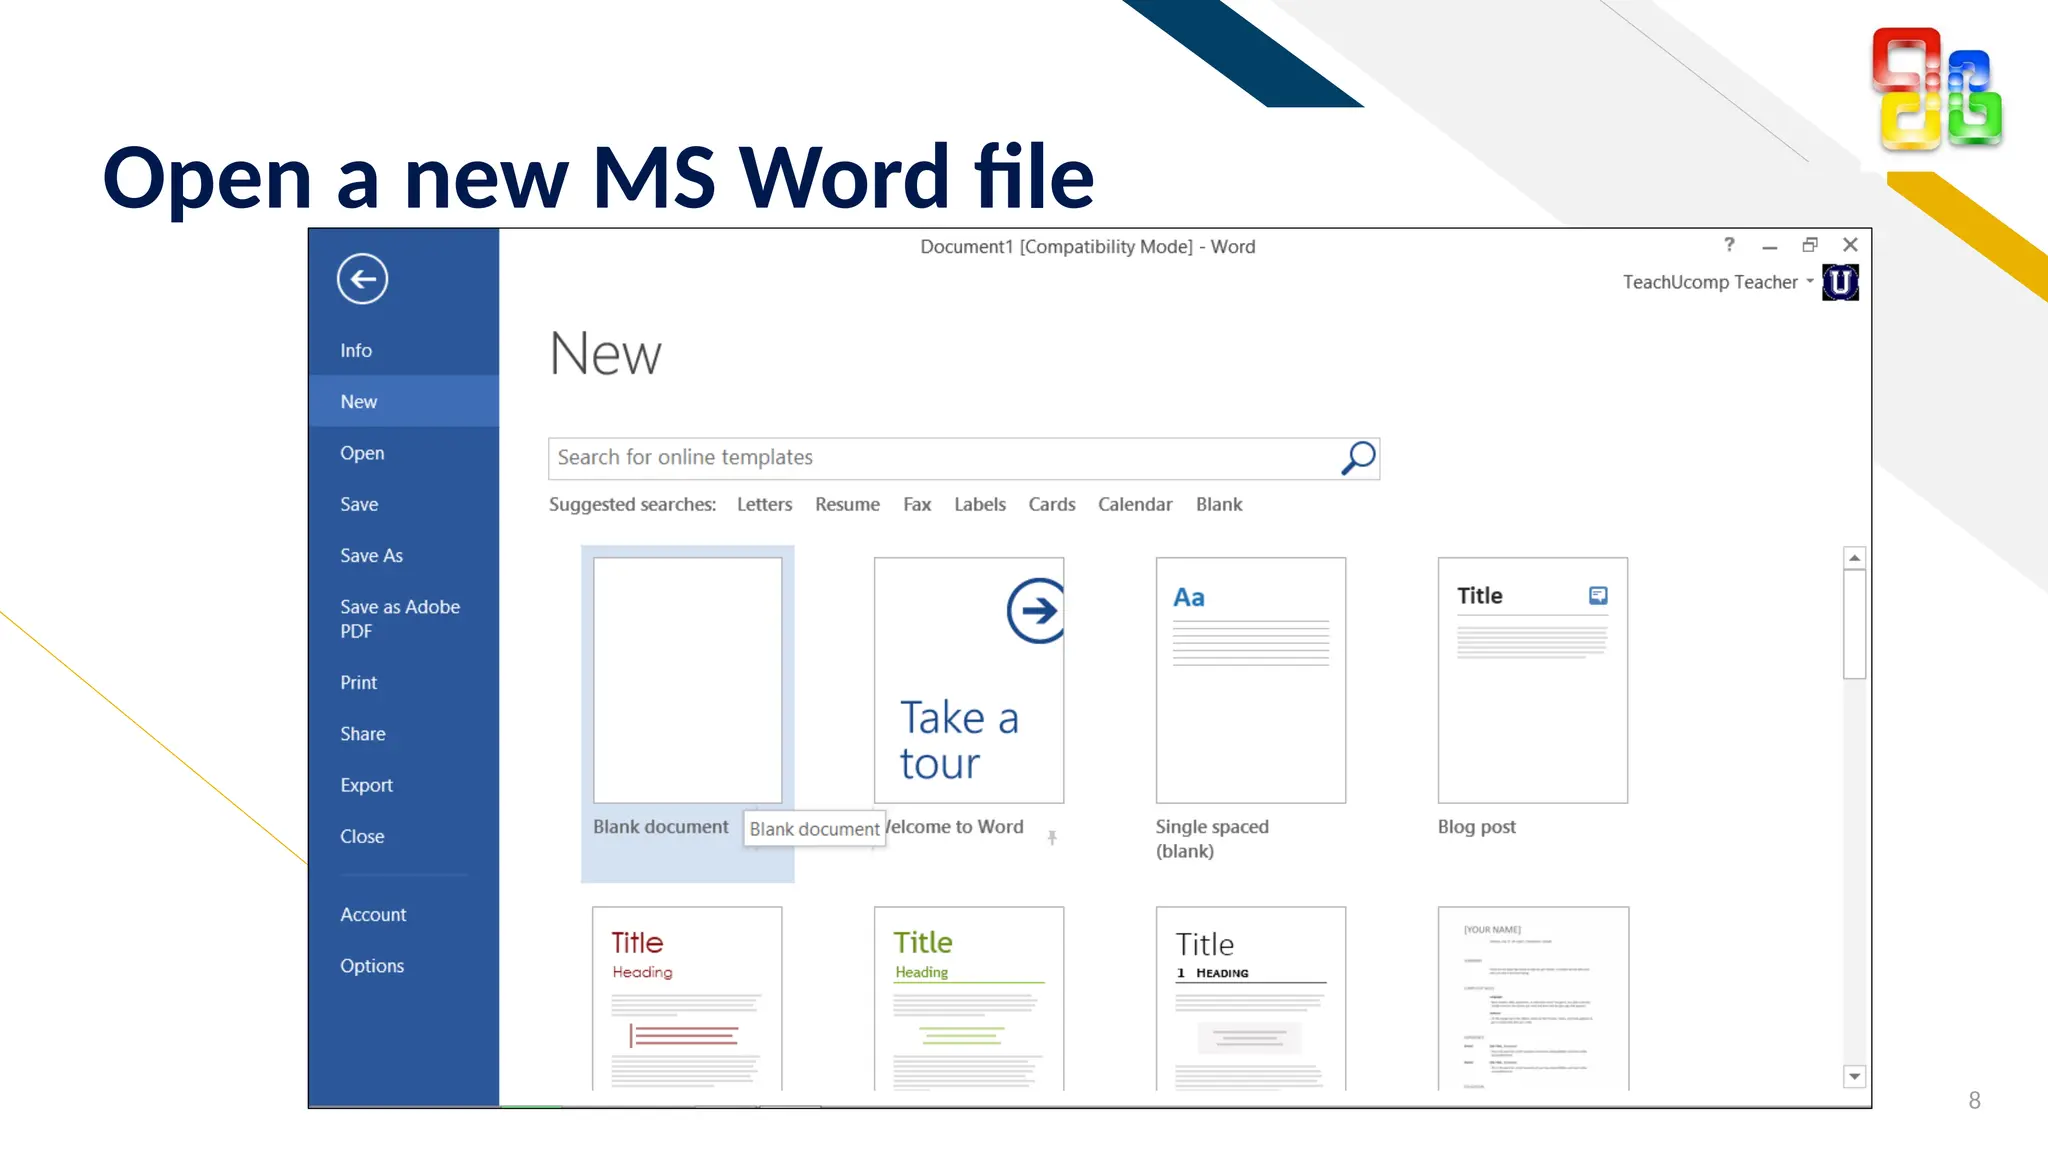Search suggested term Labels
This screenshot has height=1152, width=2048.
[979, 505]
